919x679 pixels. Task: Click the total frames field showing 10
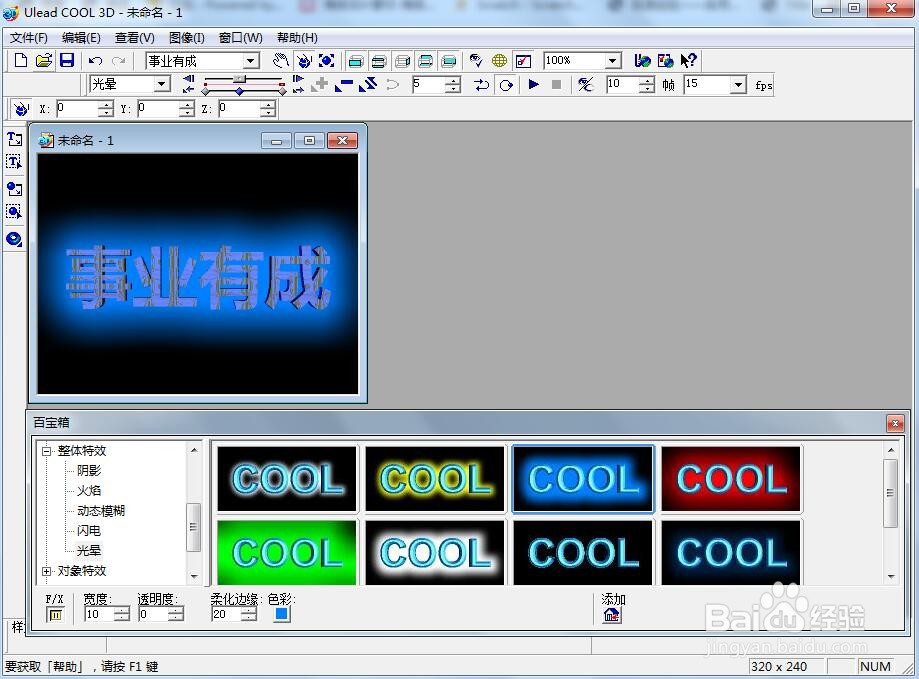622,85
